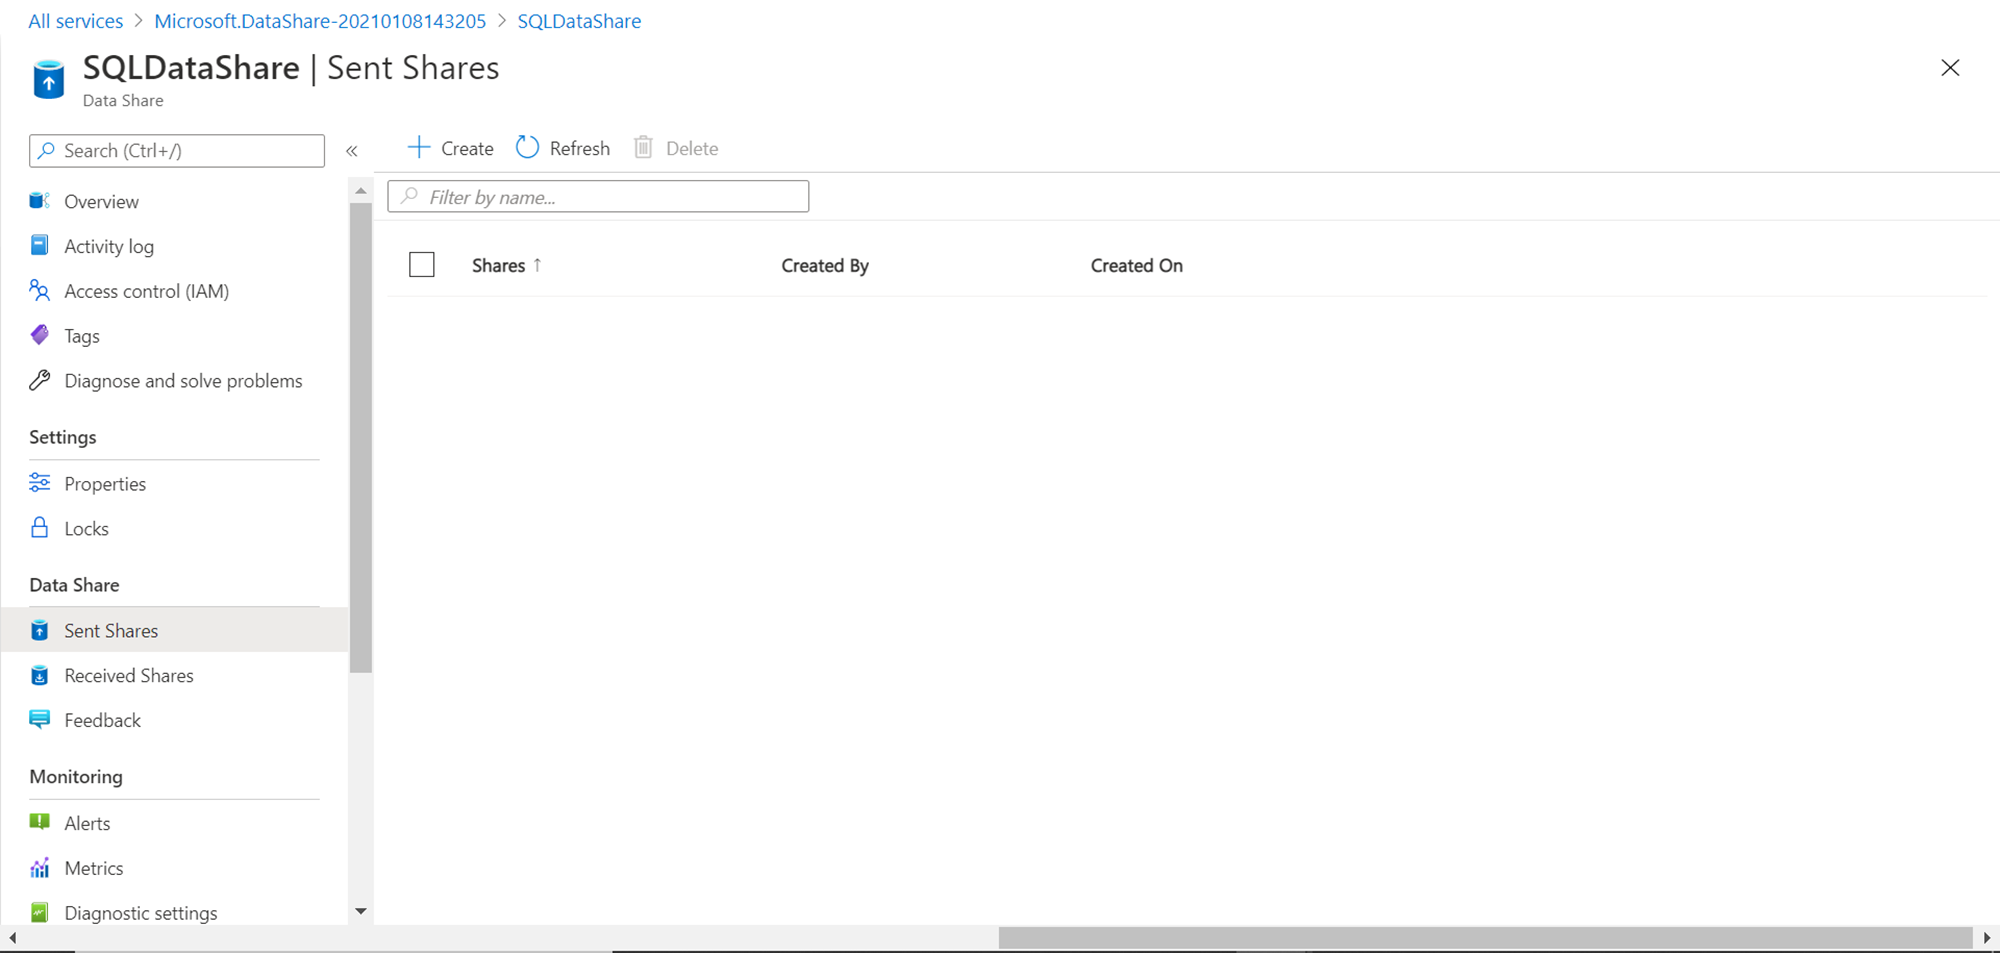The image size is (2000, 953).
Task: Click the horizontal scrollbar thumb at bottom
Action: pos(1485,937)
